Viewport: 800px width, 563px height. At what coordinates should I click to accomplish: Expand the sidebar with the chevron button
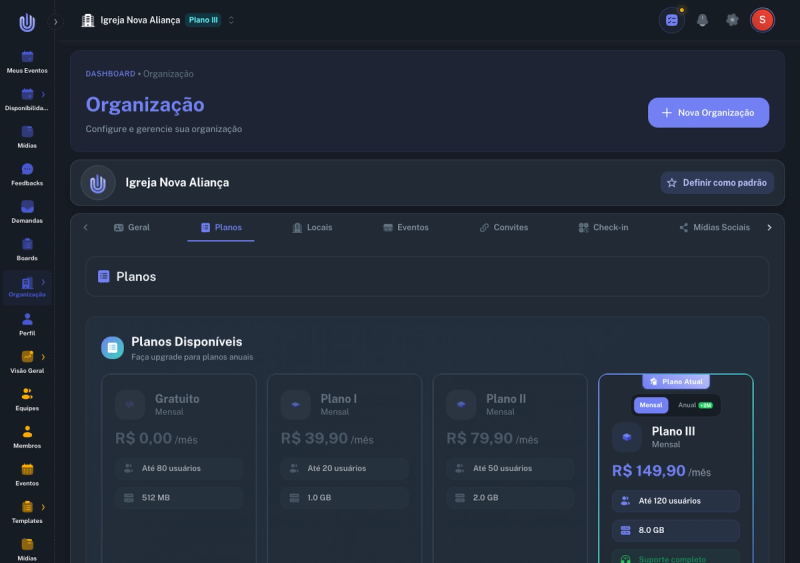[x=55, y=22]
